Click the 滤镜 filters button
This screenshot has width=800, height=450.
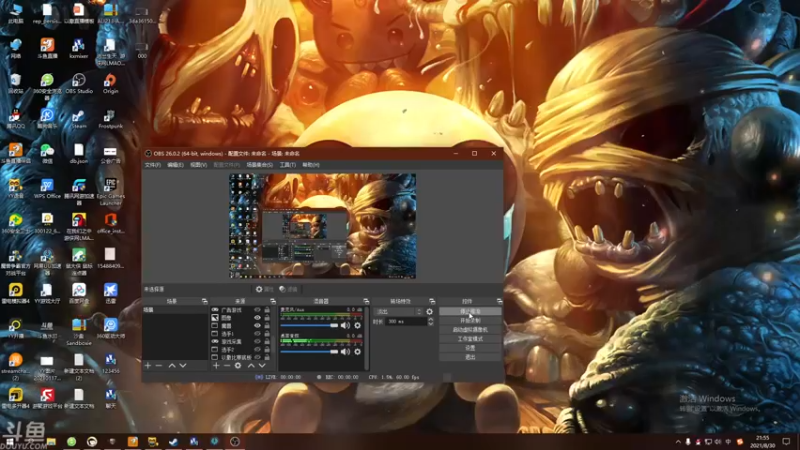(288, 289)
